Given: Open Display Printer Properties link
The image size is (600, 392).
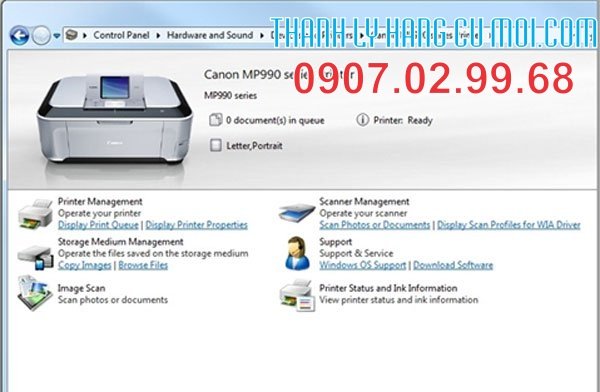Looking at the screenshot, I should point(196,225).
